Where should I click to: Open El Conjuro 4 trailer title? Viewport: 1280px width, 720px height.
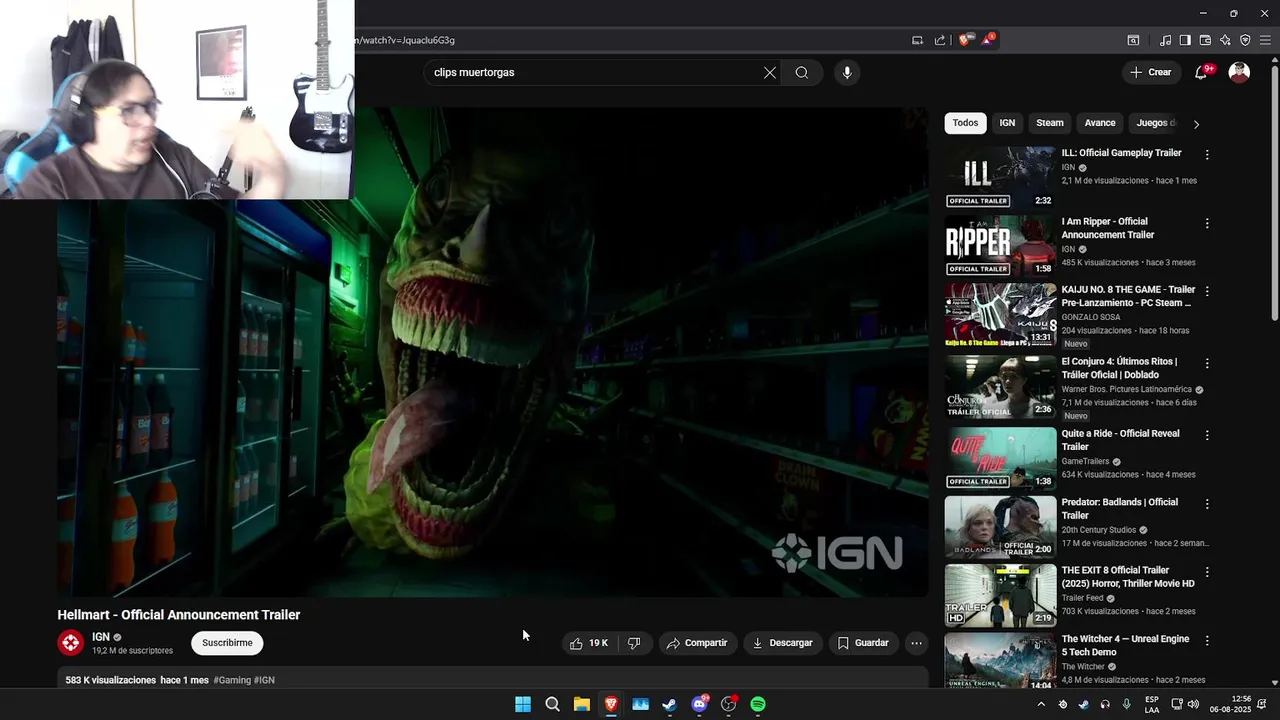(1119, 368)
